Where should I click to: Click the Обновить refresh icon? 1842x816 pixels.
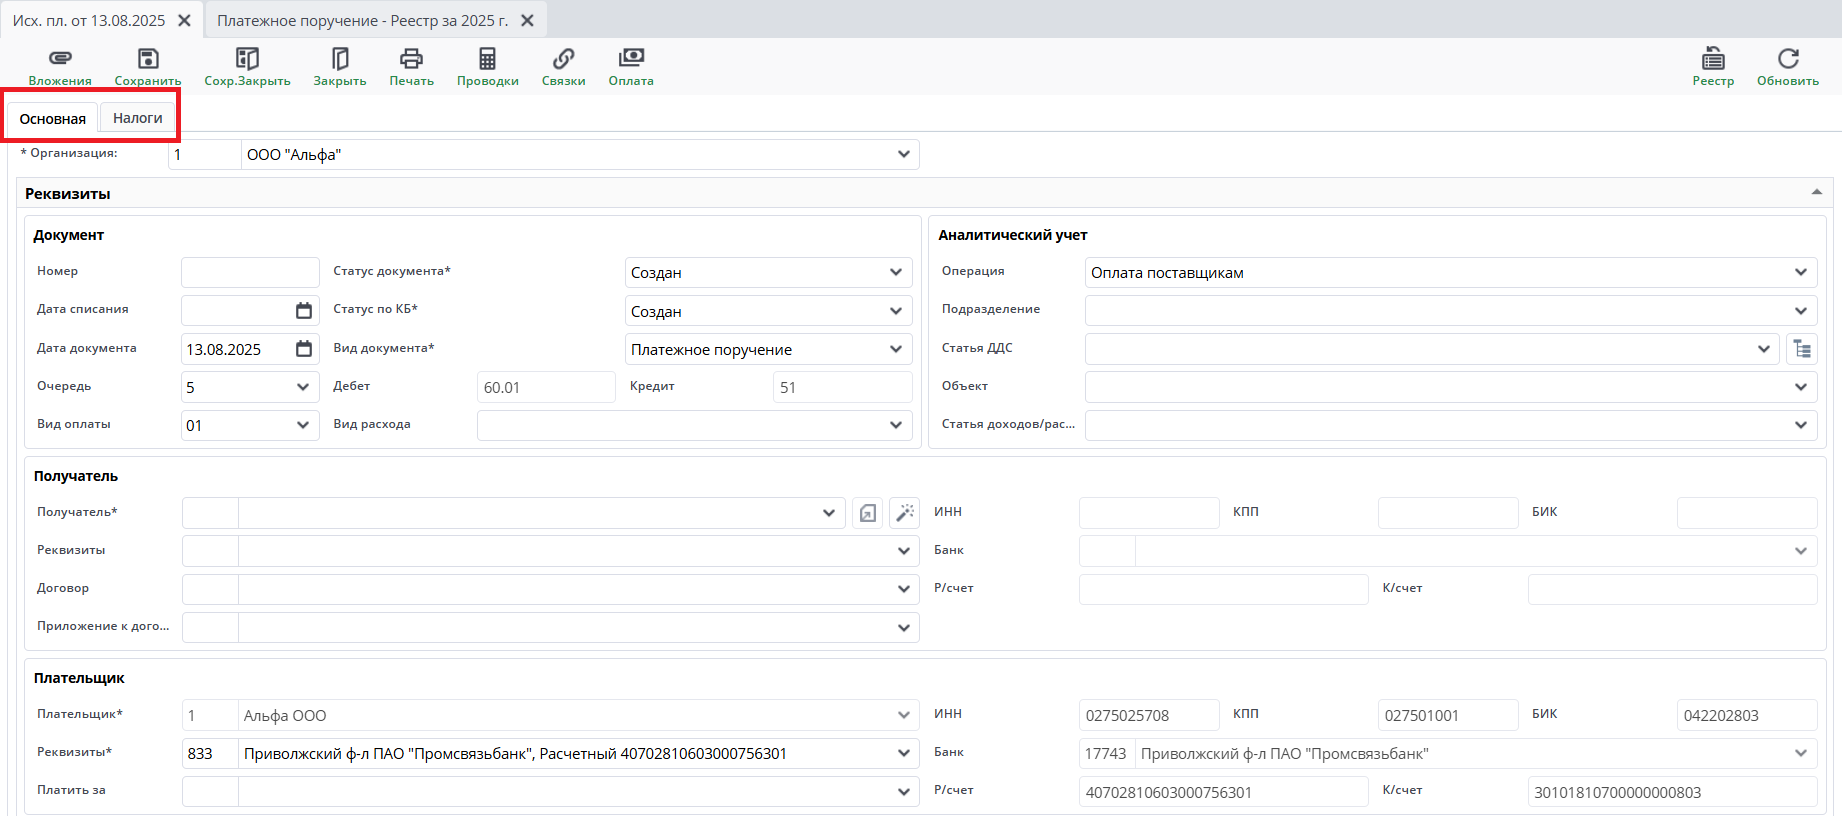(x=1788, y=59)
